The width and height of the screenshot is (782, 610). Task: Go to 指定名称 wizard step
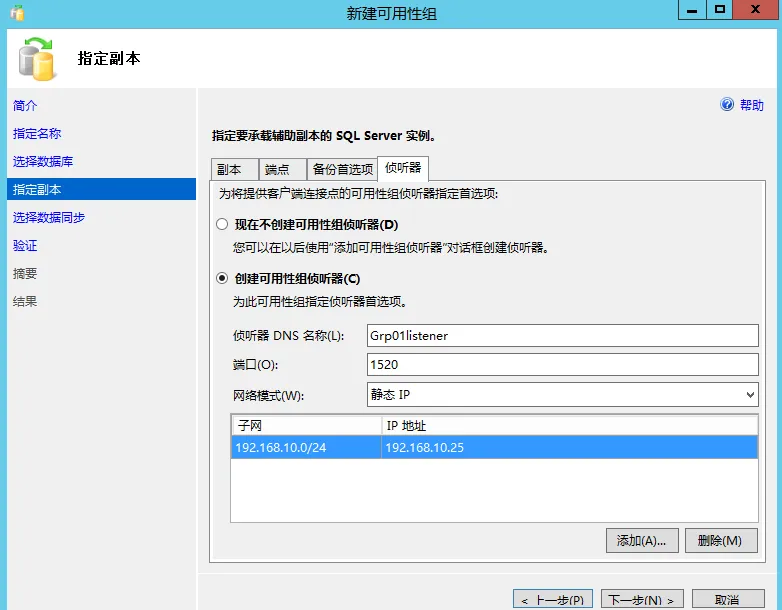pos(37,134)
